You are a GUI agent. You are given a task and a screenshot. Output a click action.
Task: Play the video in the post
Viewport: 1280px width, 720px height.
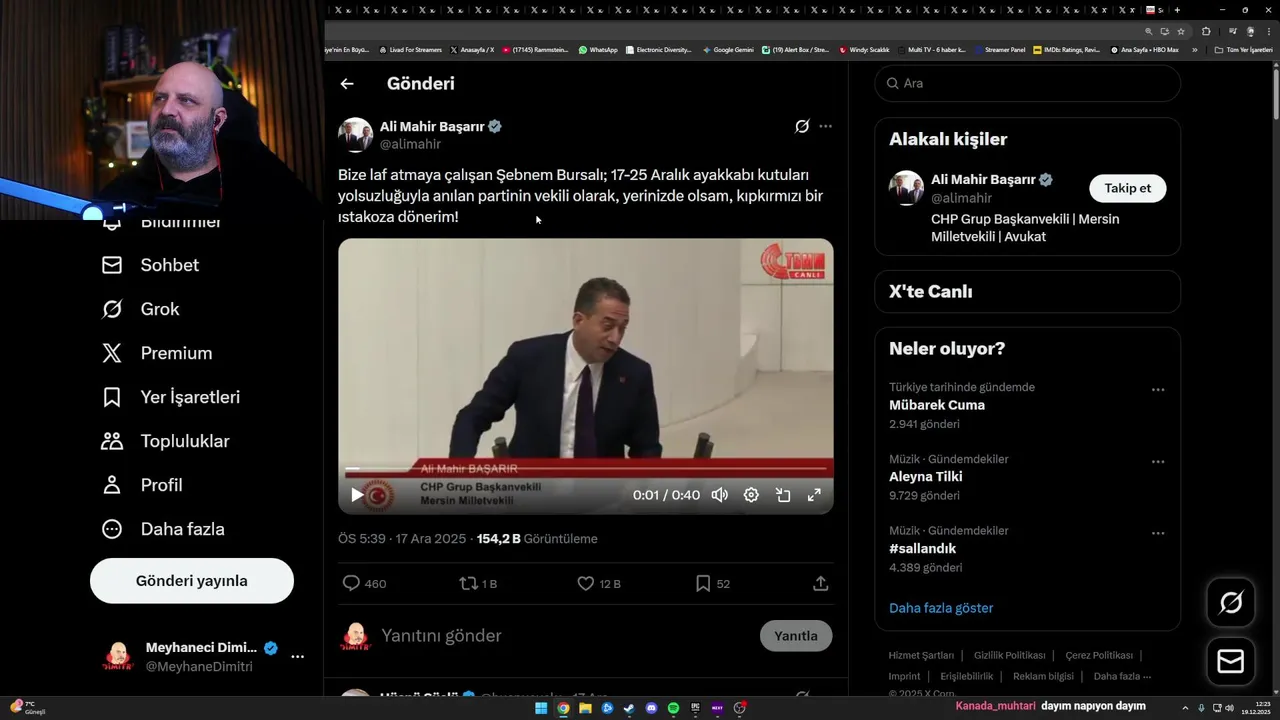(357, 495)
